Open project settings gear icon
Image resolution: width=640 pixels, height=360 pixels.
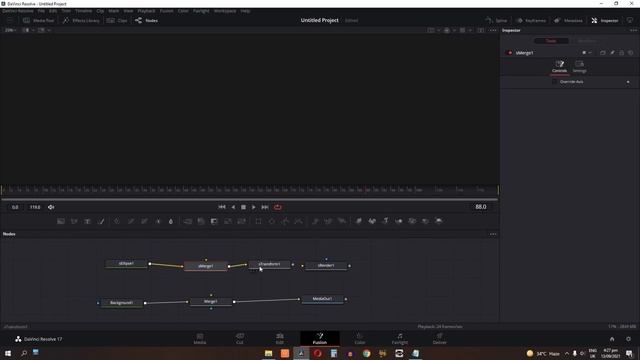(628, 339)
